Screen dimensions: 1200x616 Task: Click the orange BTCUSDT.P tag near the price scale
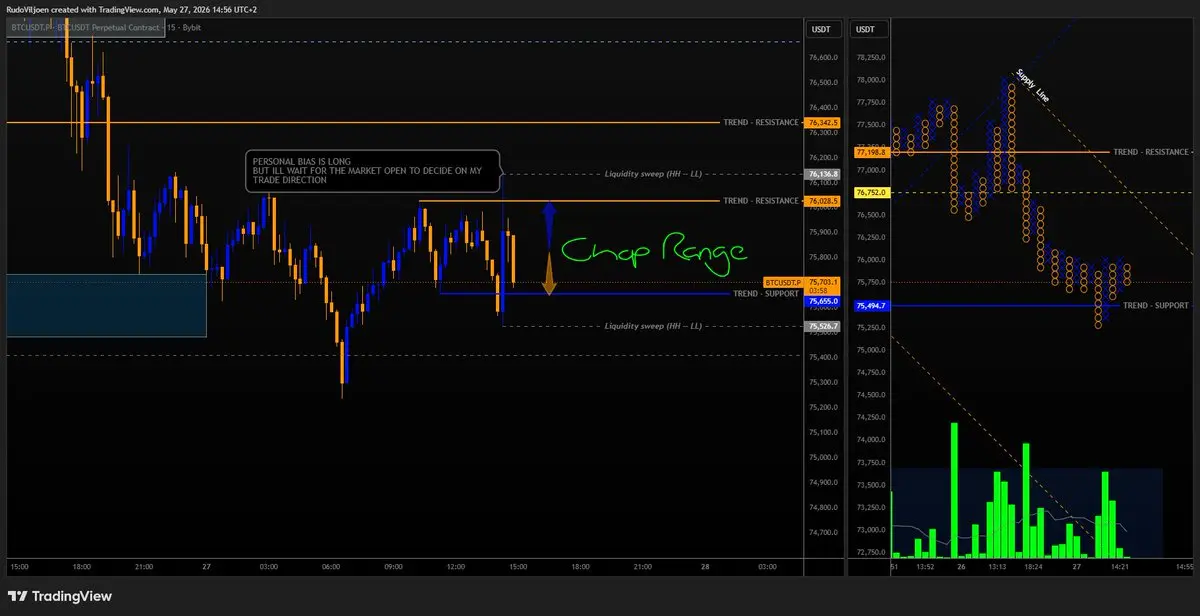(783, 283)
